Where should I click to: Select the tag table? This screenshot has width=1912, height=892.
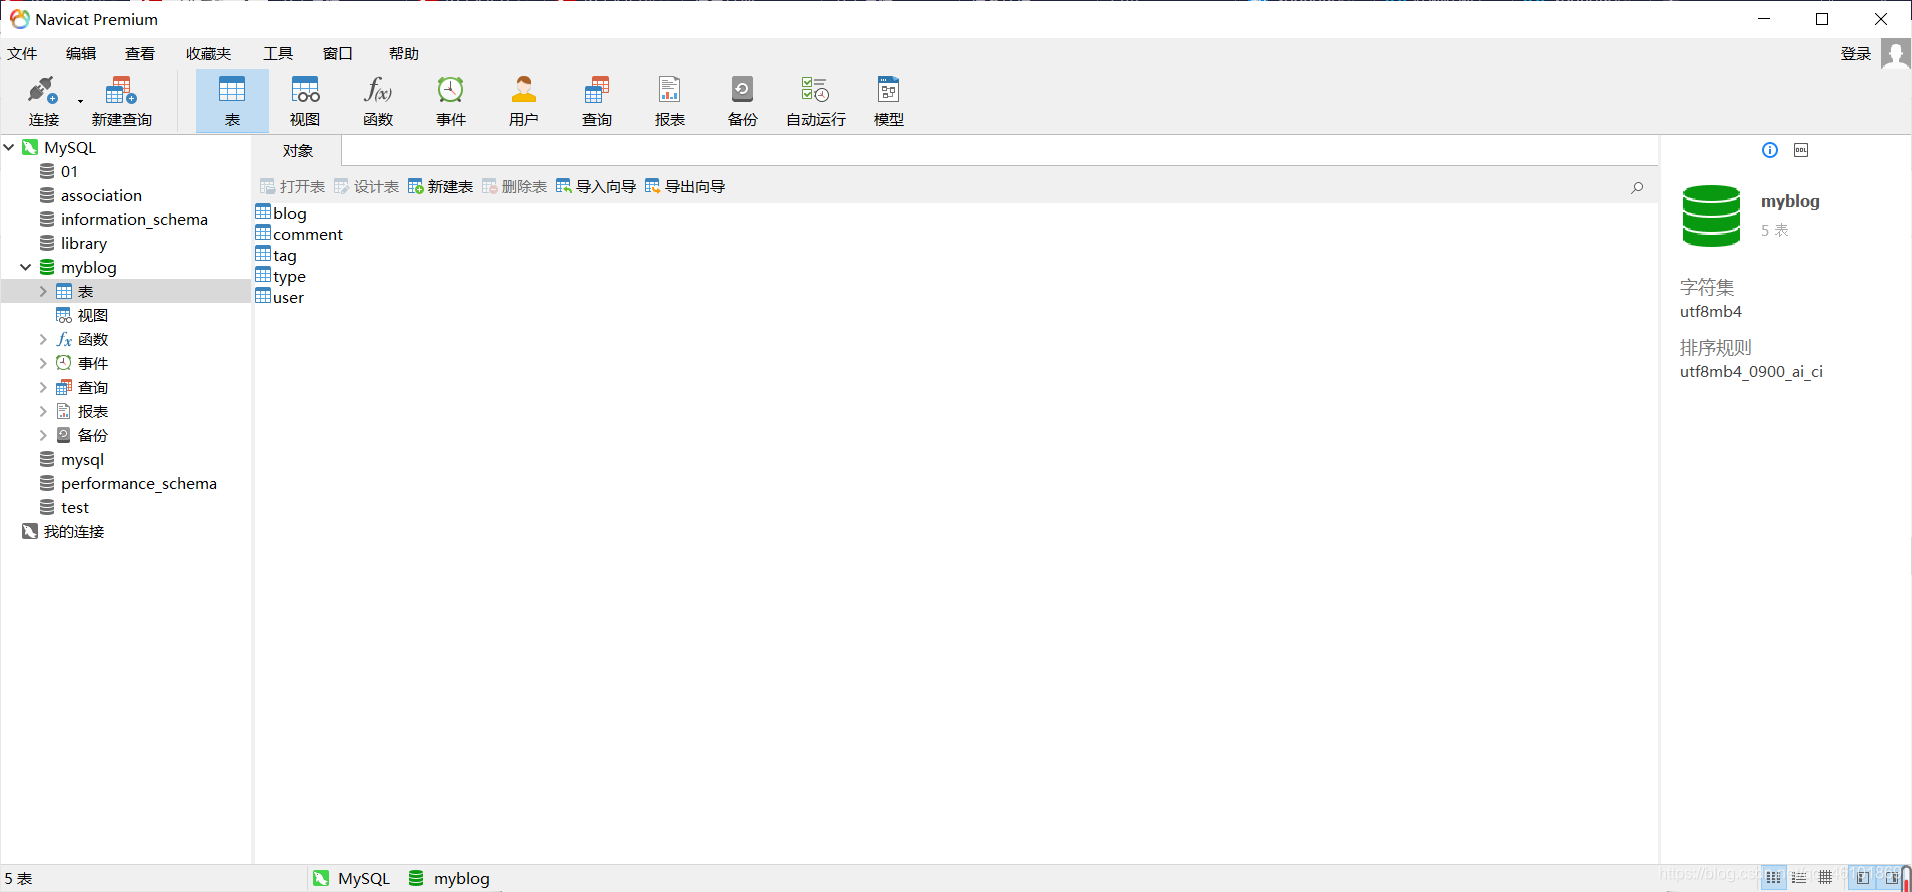pos(276,255)
